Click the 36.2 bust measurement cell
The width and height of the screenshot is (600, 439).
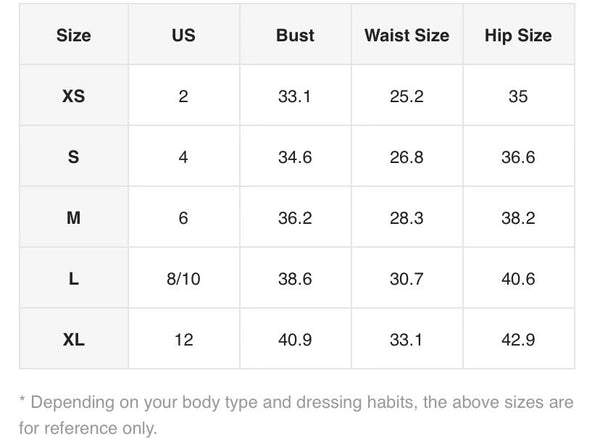click(x=295, y=218)
